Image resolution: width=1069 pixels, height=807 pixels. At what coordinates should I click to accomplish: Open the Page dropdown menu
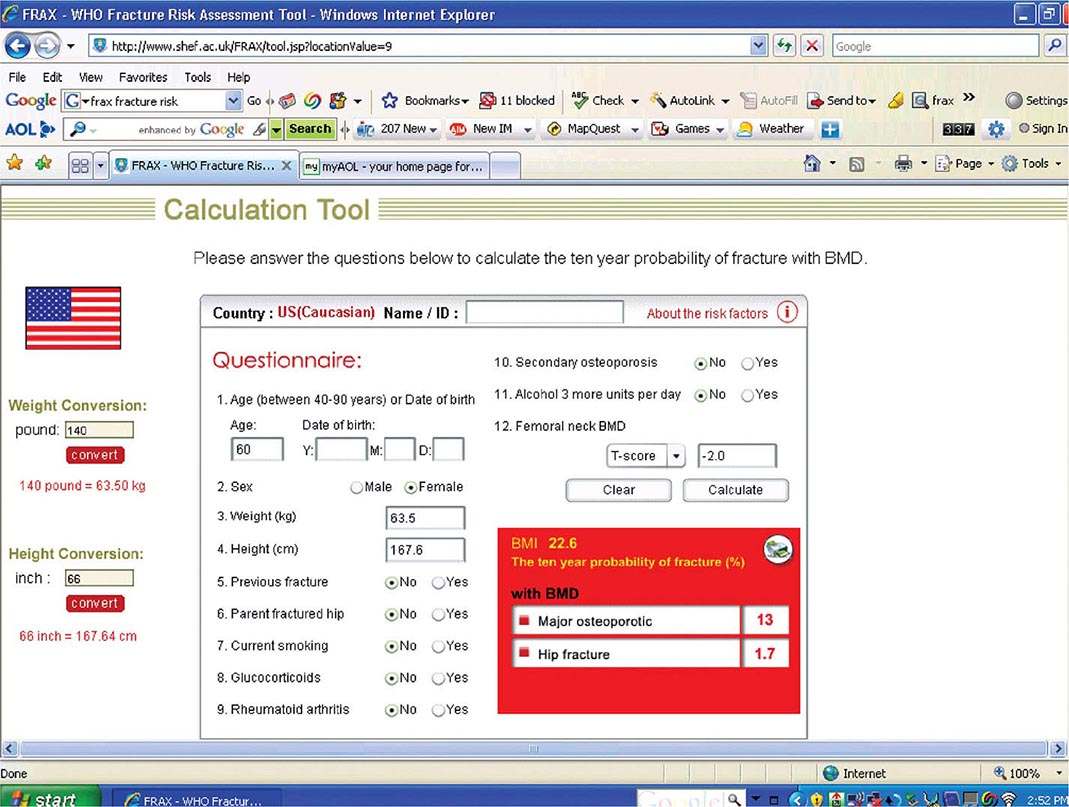(x=966, y=163)
